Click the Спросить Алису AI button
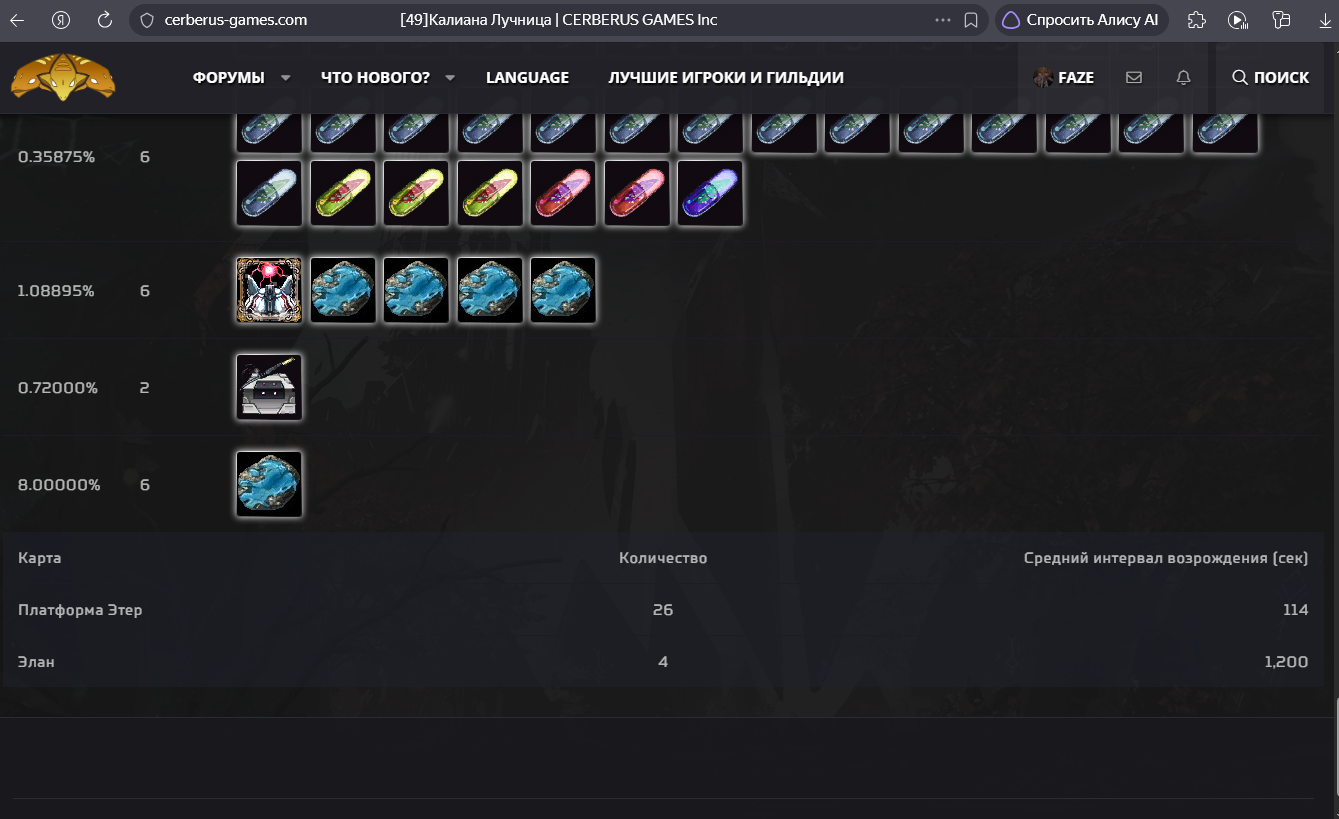The width and height of the screenshot is (1339, 819). coord(1082,20)
